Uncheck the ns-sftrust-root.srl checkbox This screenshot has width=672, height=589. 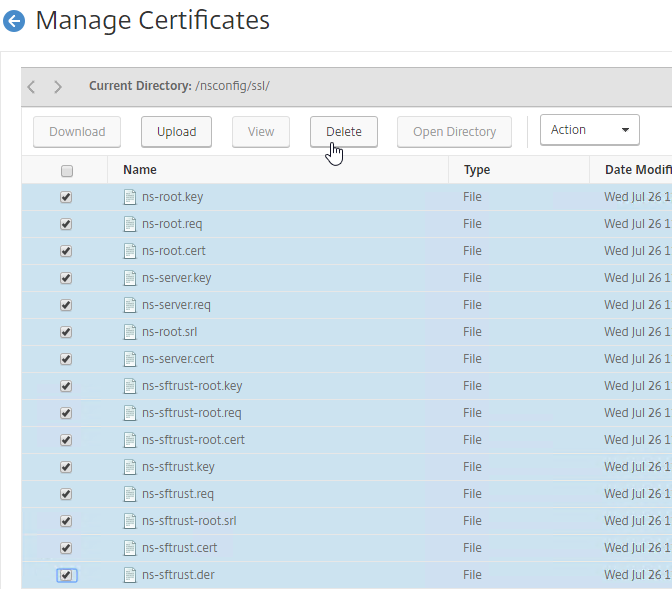click(66, 521)
